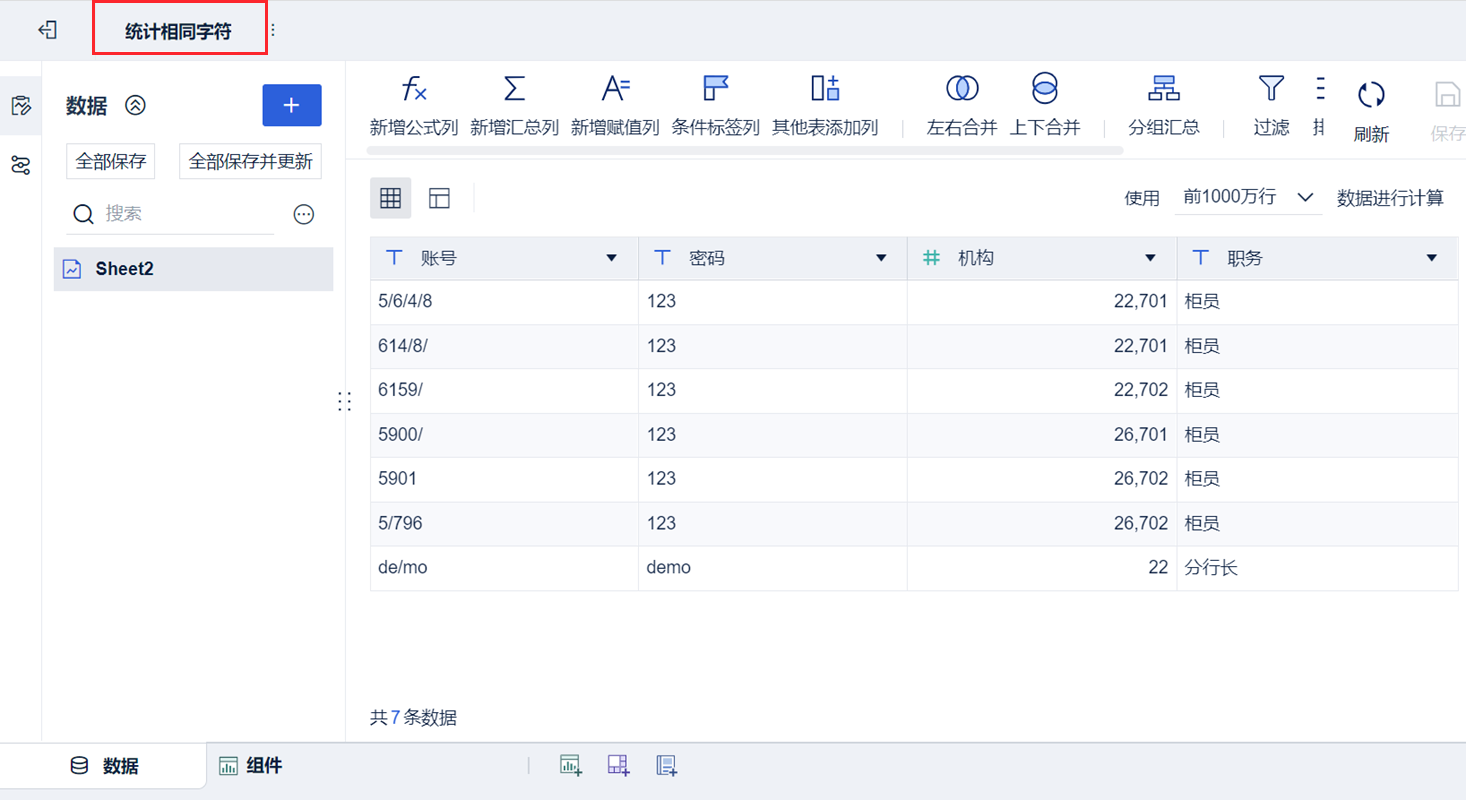The height and width of the screenshot is (800, 1466).
Task: Click 左右合并 tool
Action: pos(962,105)
